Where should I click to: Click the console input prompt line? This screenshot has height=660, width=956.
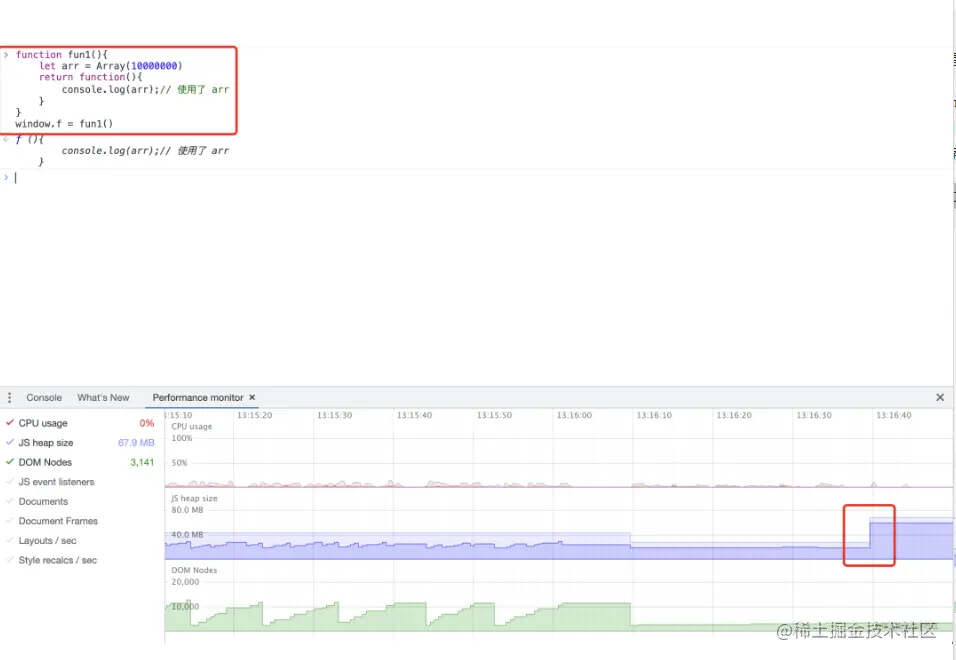(x=476, y=177)
